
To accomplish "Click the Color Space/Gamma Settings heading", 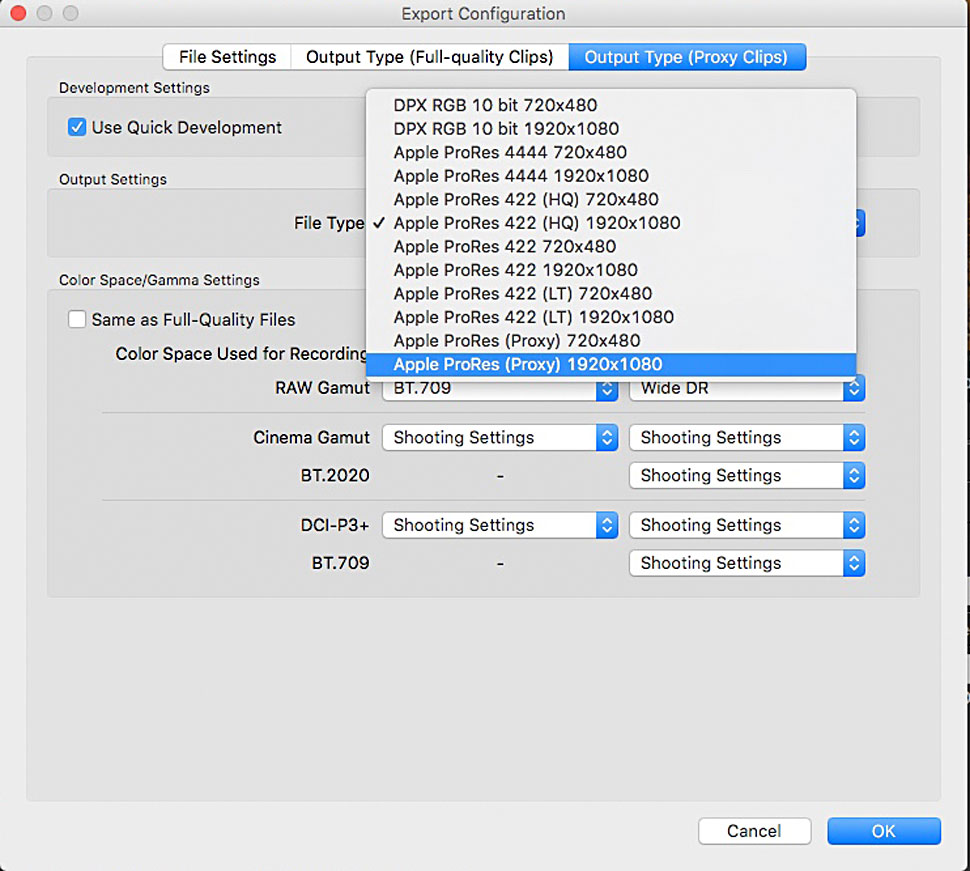I will click(159, 280).
